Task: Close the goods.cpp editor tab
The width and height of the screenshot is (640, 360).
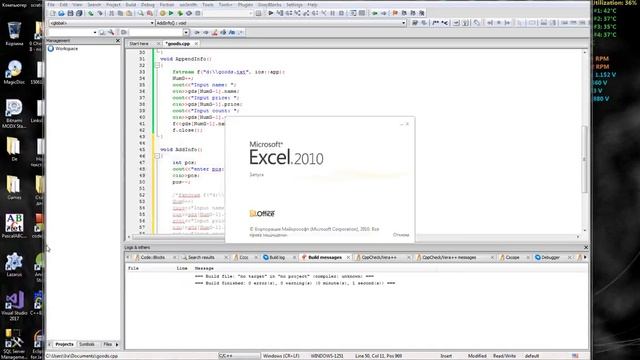Action: (196, 43)
